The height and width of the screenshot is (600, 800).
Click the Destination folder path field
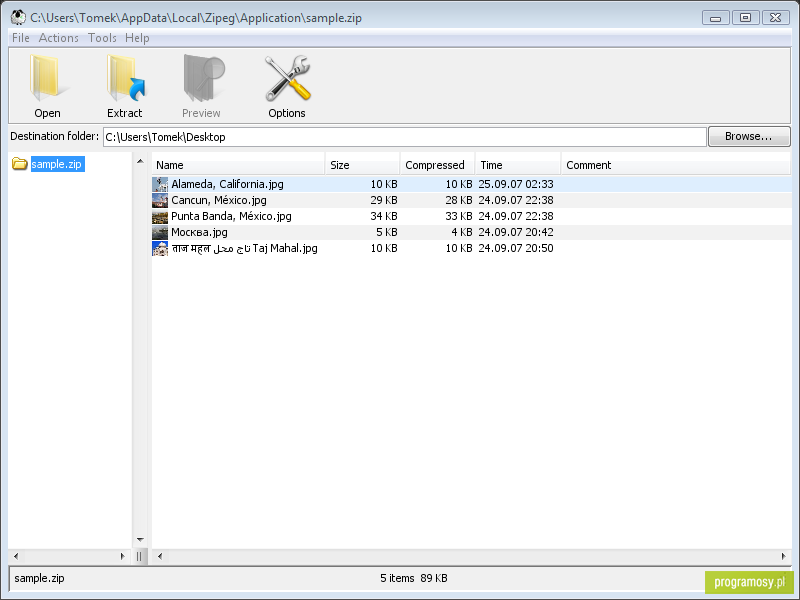[x=405, y=137]
